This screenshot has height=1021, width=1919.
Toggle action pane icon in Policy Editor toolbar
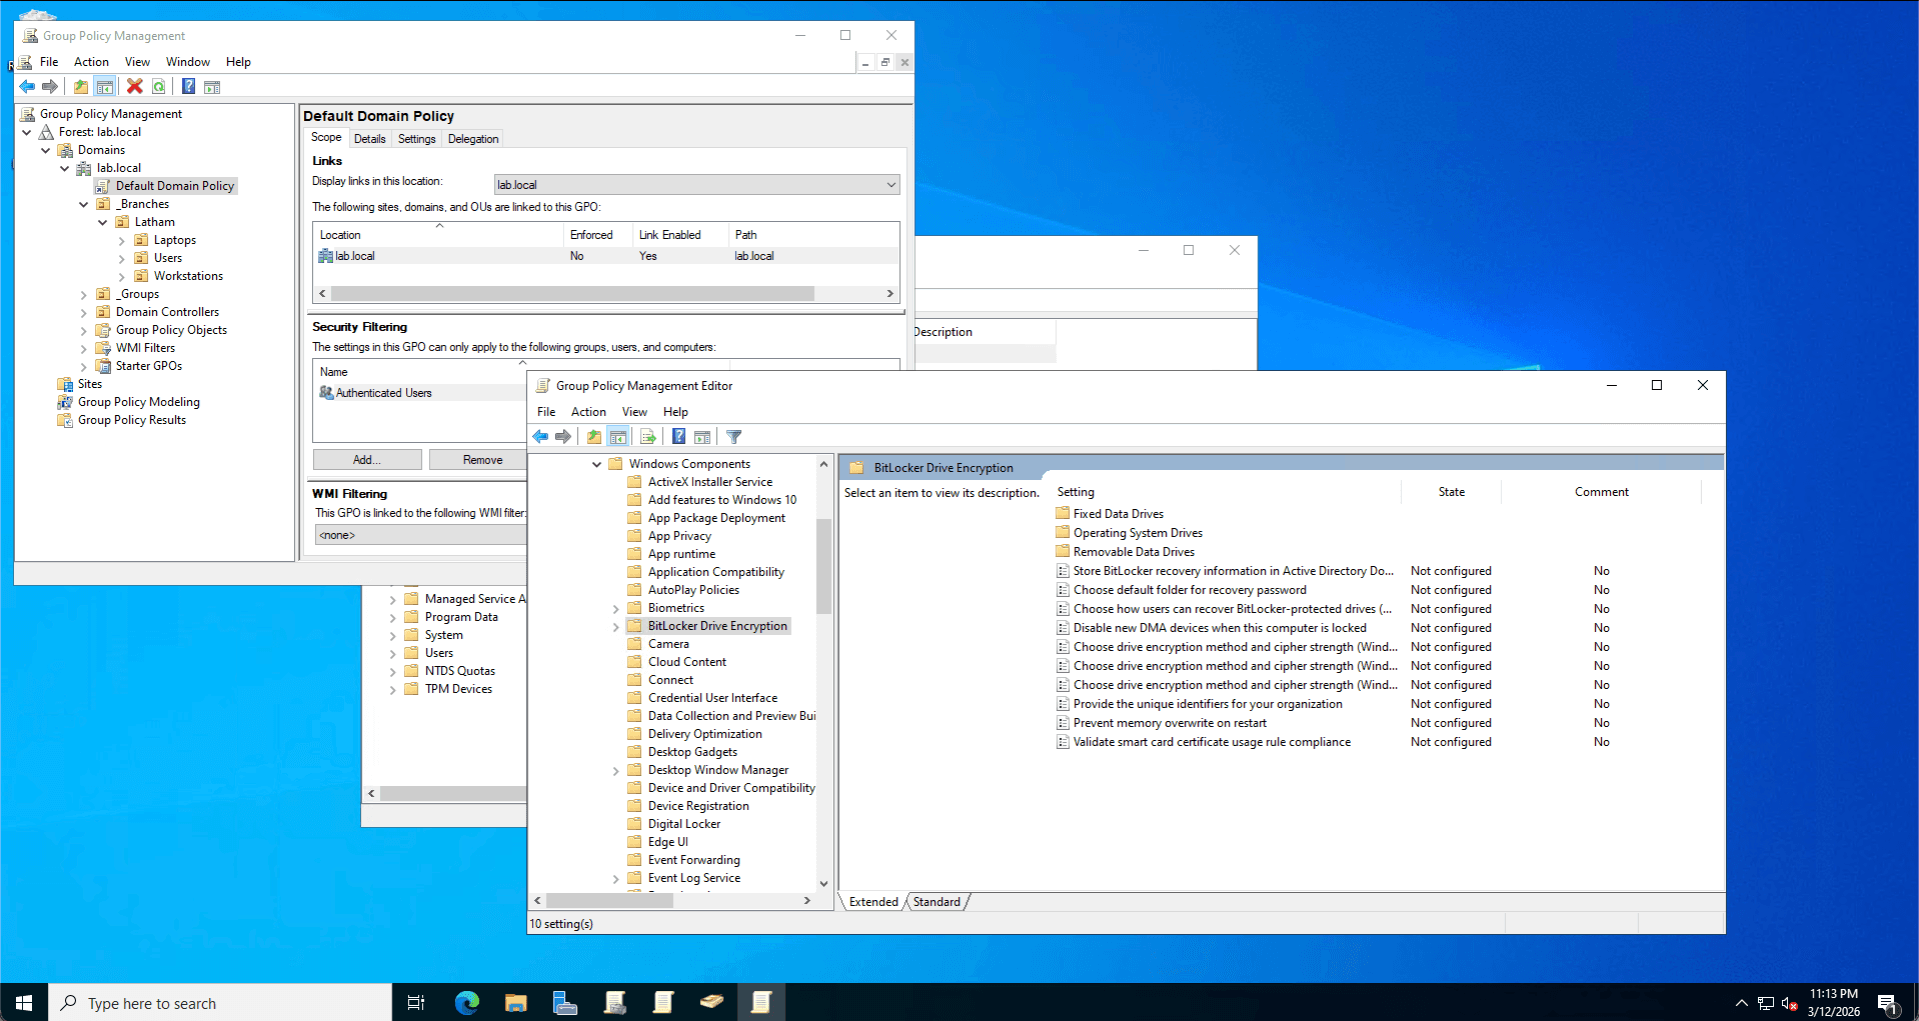(702, 437)
